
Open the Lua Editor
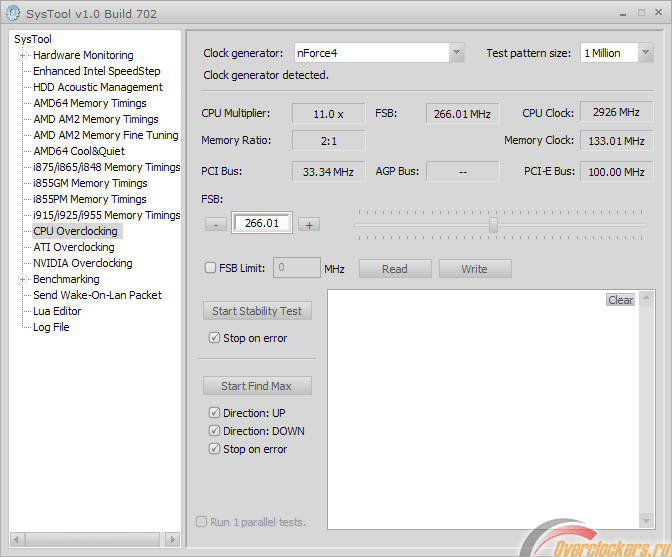click(x=57, y=311)
